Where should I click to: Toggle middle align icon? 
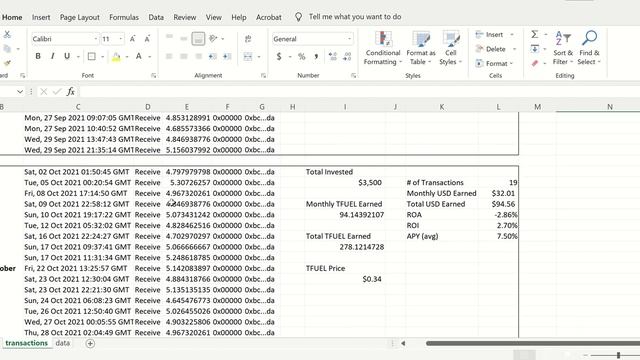coord(184,38)
